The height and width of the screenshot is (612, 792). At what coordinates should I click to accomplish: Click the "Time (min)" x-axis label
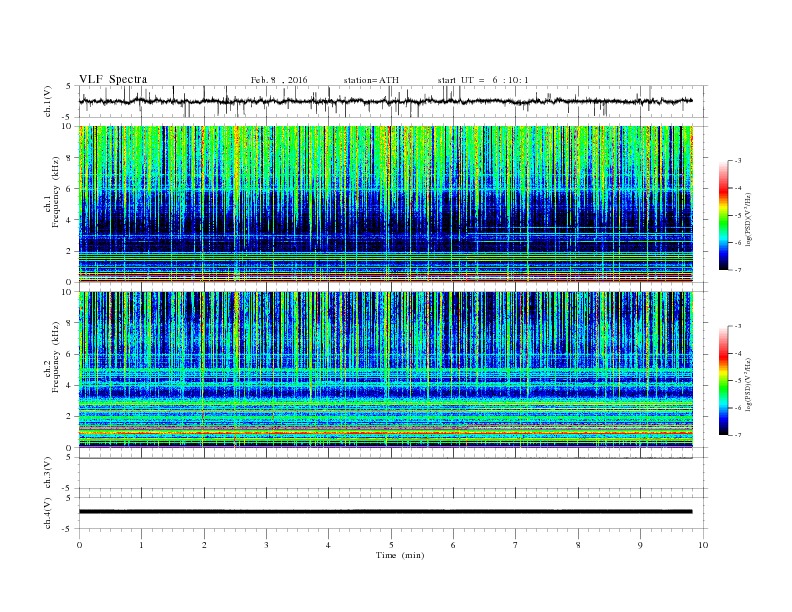click(400, 555)
